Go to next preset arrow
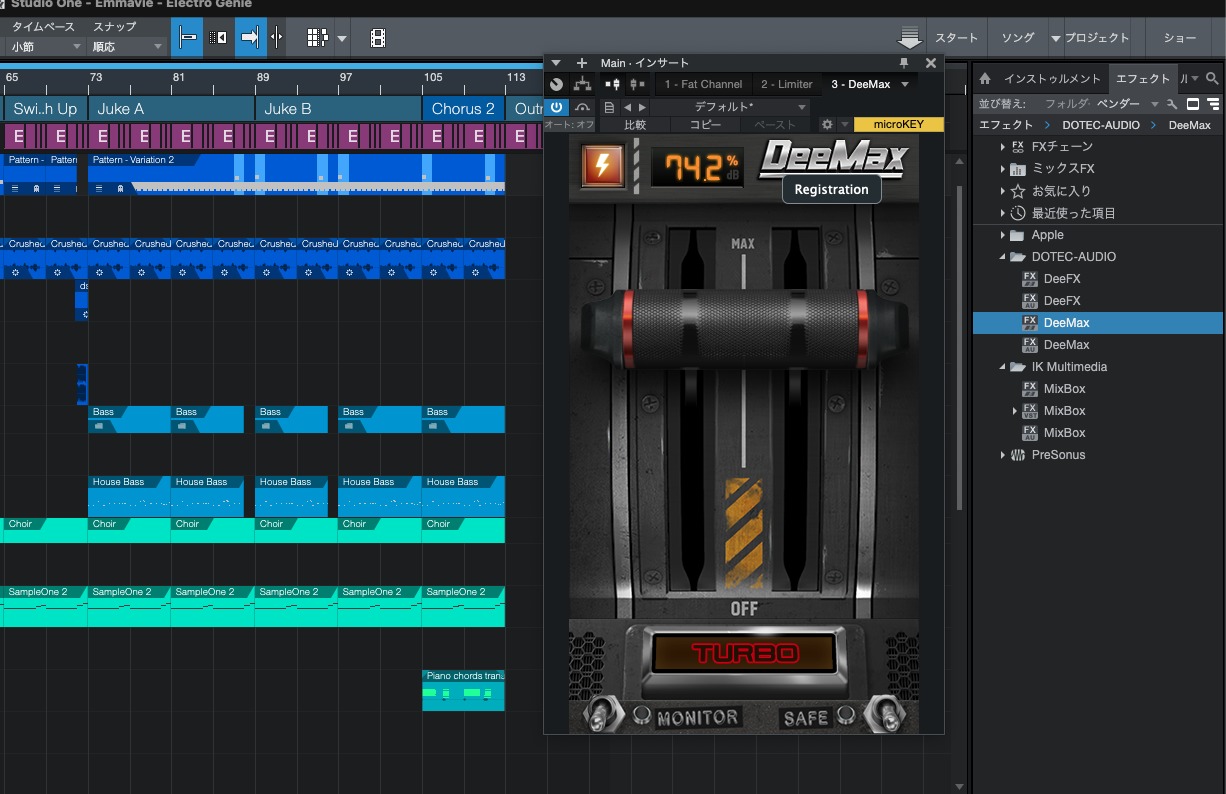Screen dimensions: 1226x794 point(642,107)
